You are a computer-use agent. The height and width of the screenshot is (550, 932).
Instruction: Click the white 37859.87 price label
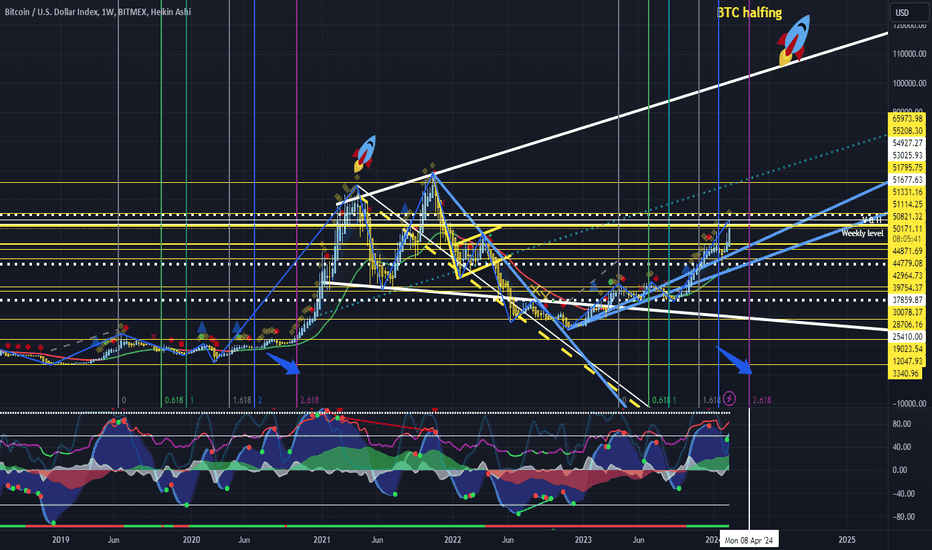[908, 300]
